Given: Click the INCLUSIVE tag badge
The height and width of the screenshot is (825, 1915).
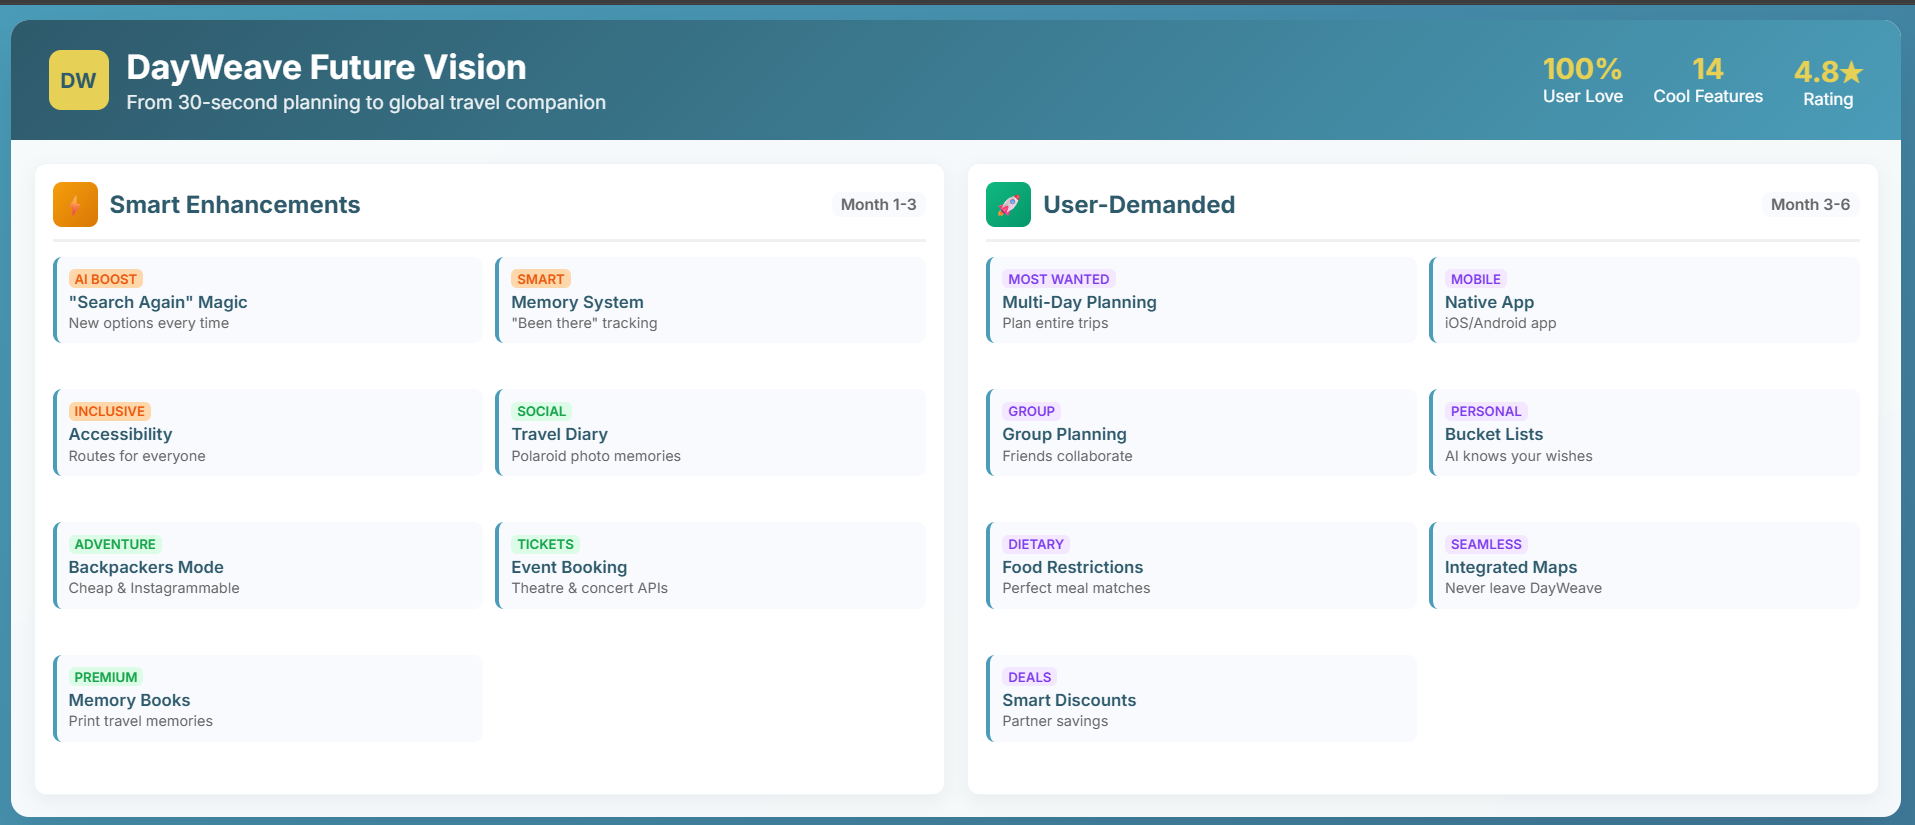Looking at the screenshot, I should pos(110,411).
